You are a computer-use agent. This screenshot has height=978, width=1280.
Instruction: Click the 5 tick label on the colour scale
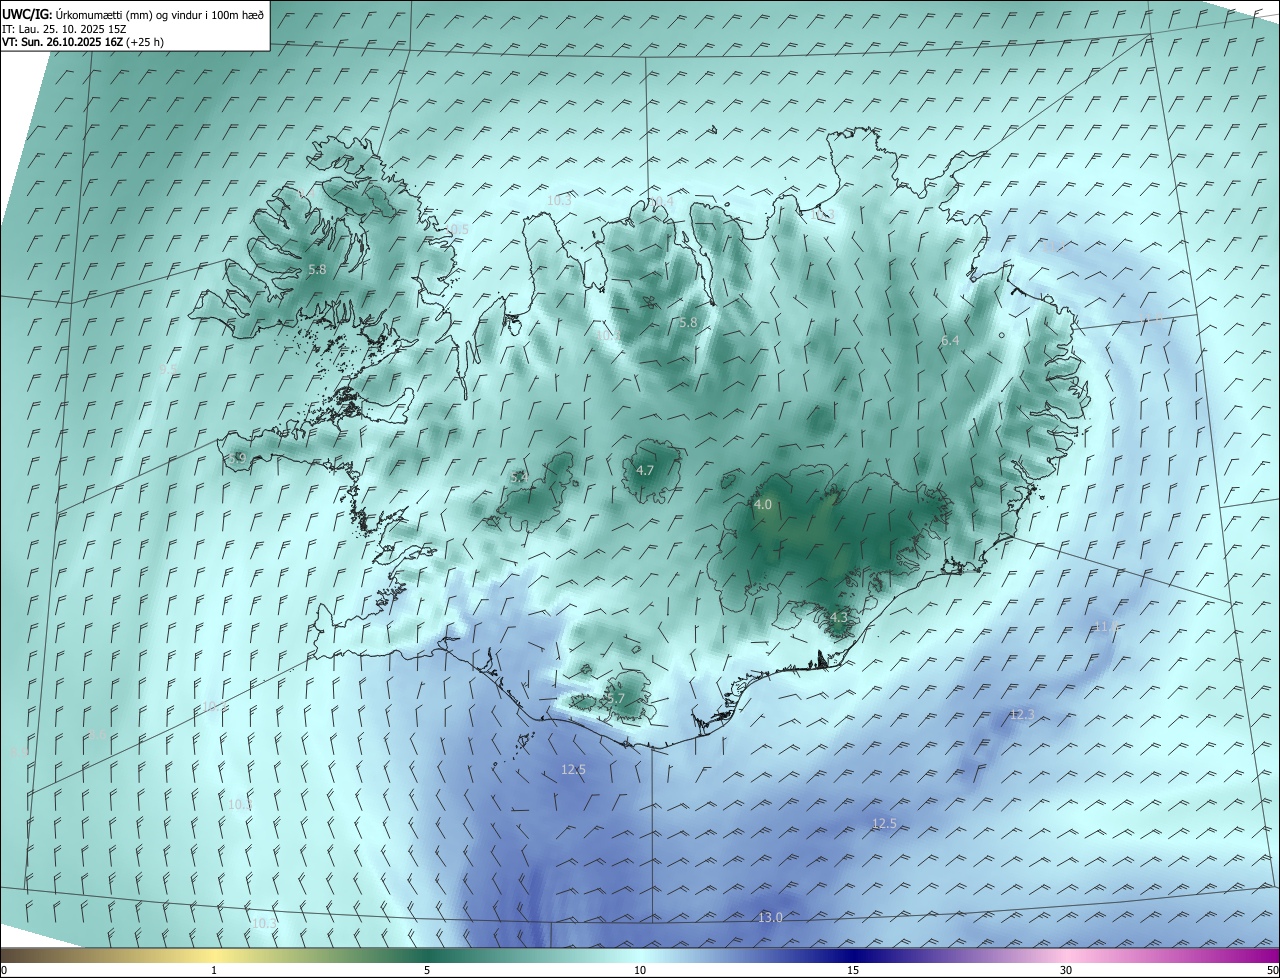(x=427, y=970)
